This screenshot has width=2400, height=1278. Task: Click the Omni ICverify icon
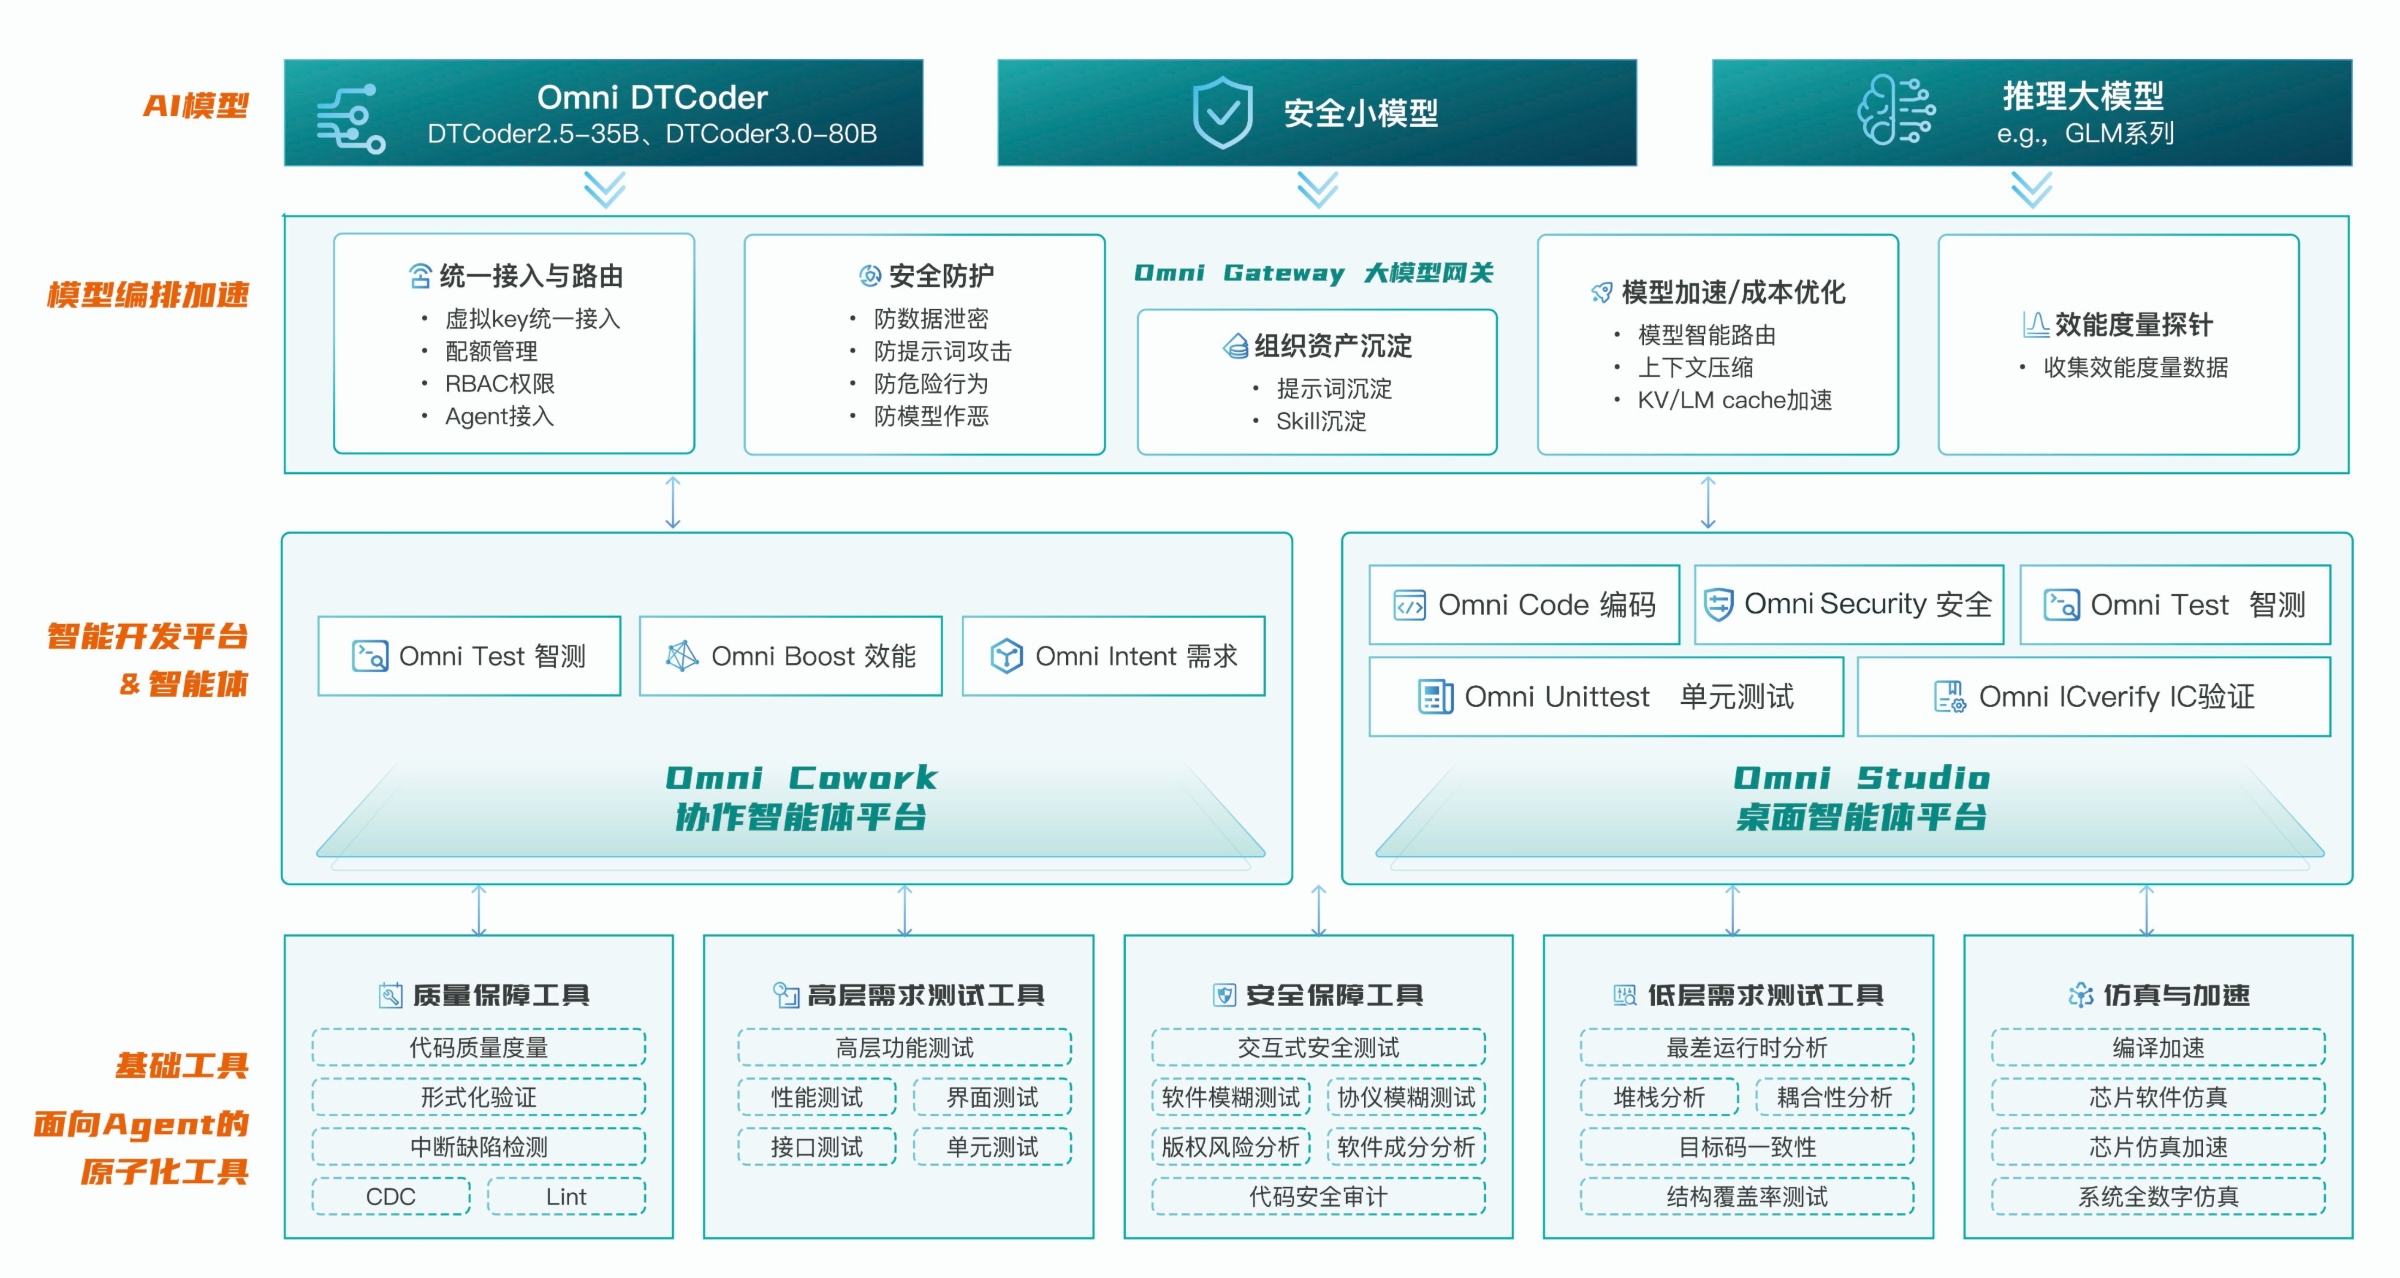click(x=1950, y=696)
